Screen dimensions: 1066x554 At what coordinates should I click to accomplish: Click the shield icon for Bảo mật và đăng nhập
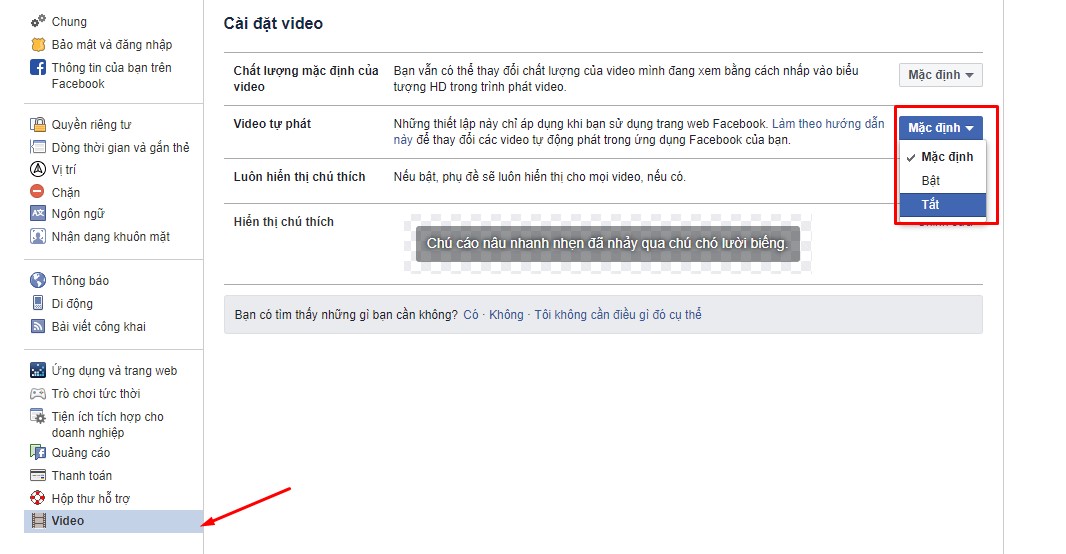38,44
